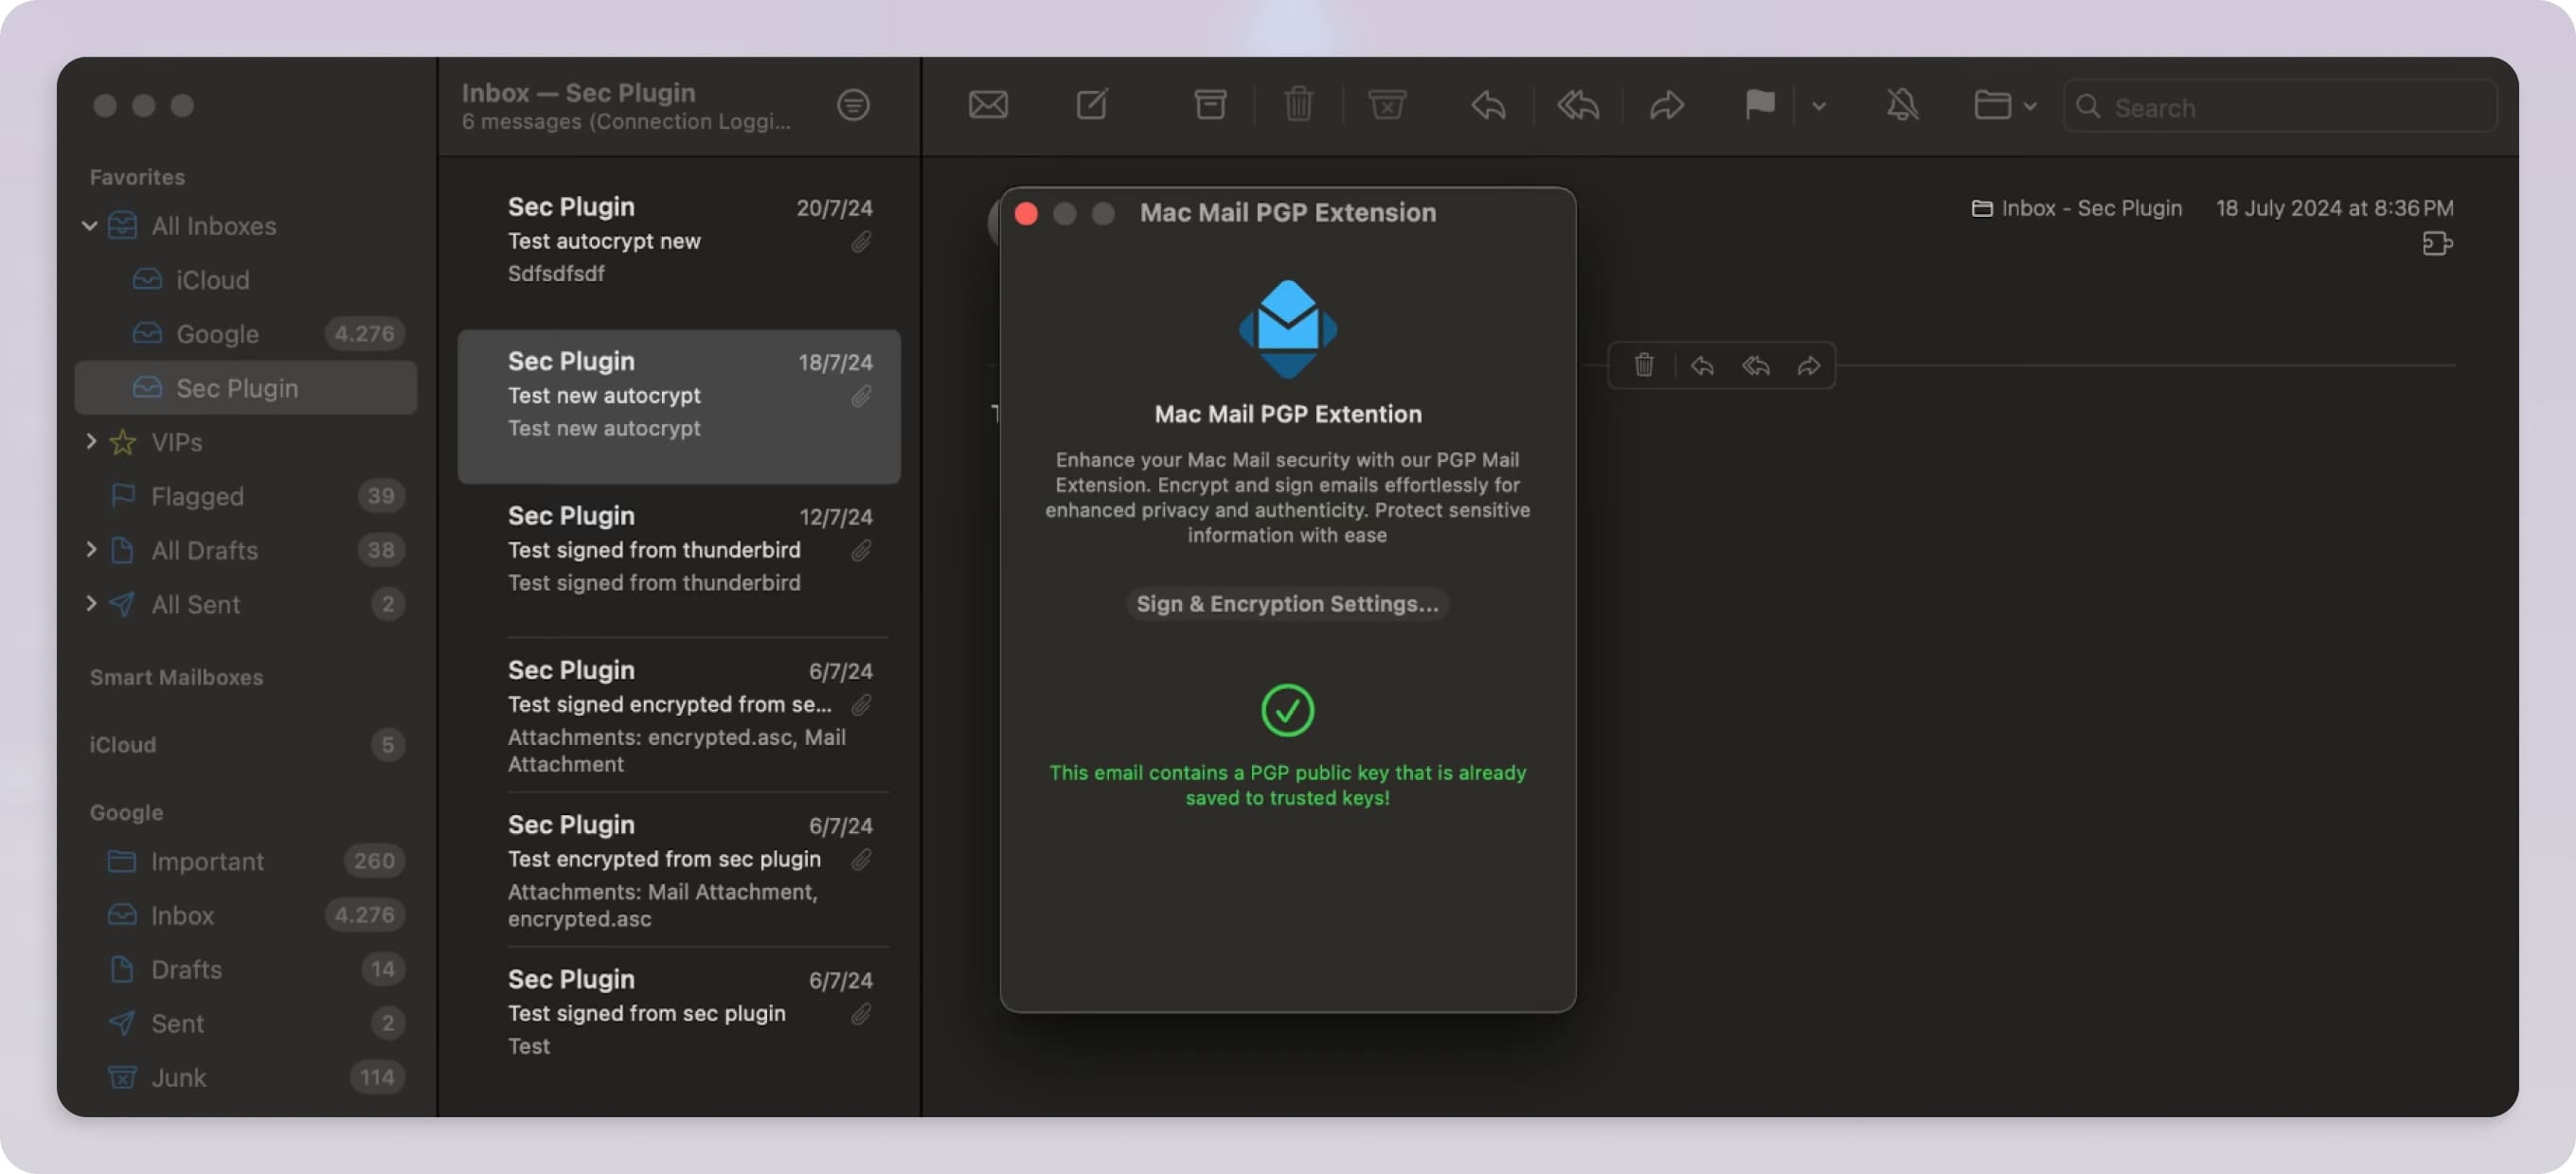The width and height of the screenshot is (2576, 1174).
Task: Open the message list filter options
Action: pyautogui.click(x=853, y=105)
